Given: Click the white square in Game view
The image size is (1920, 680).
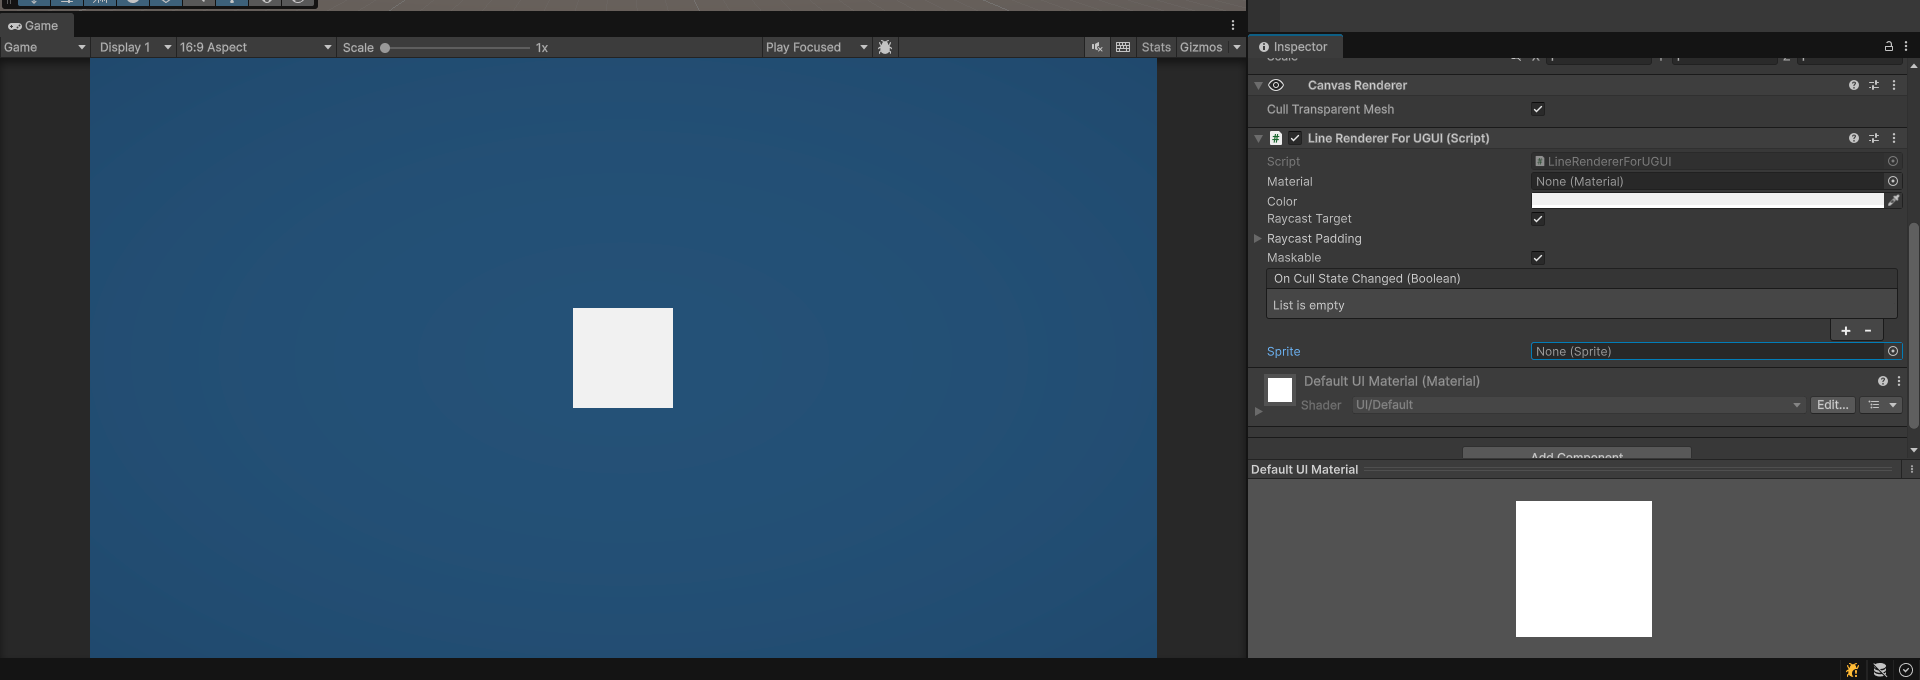Looking at the screenshot, I should tap(623, 358).
